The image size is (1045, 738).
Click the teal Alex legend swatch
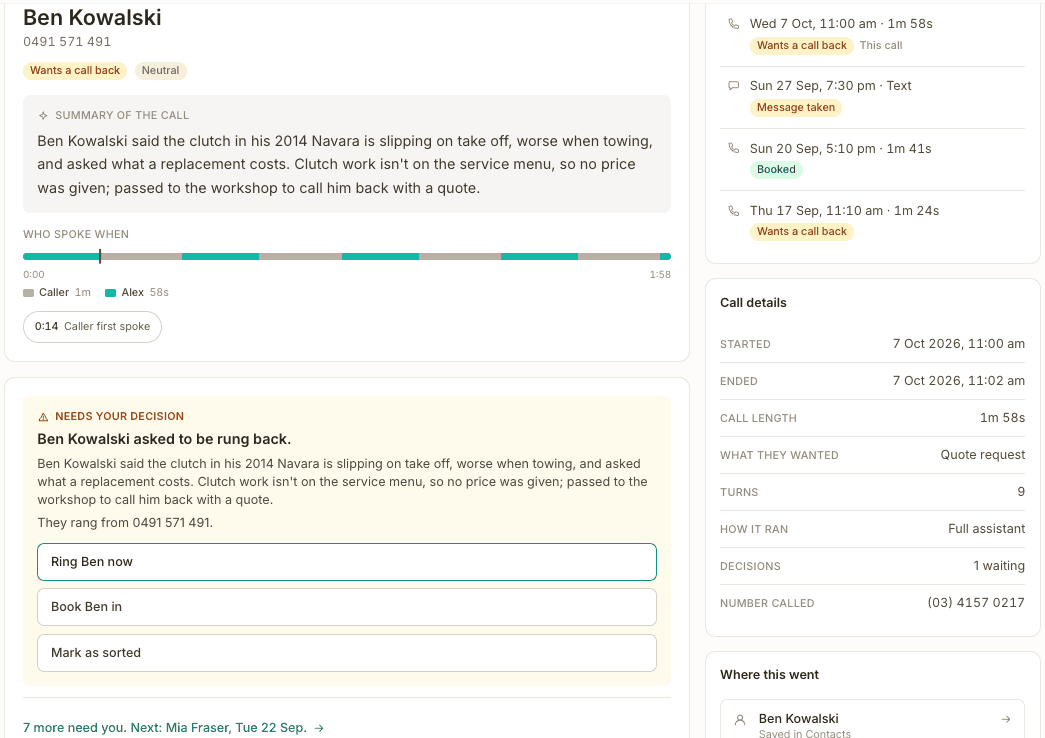[111, 293]
